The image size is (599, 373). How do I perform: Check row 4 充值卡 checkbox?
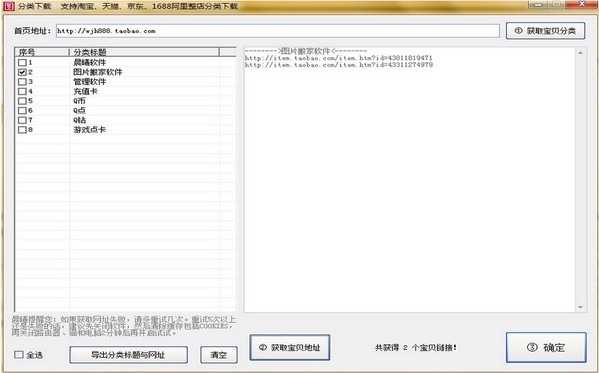[22, 91]
